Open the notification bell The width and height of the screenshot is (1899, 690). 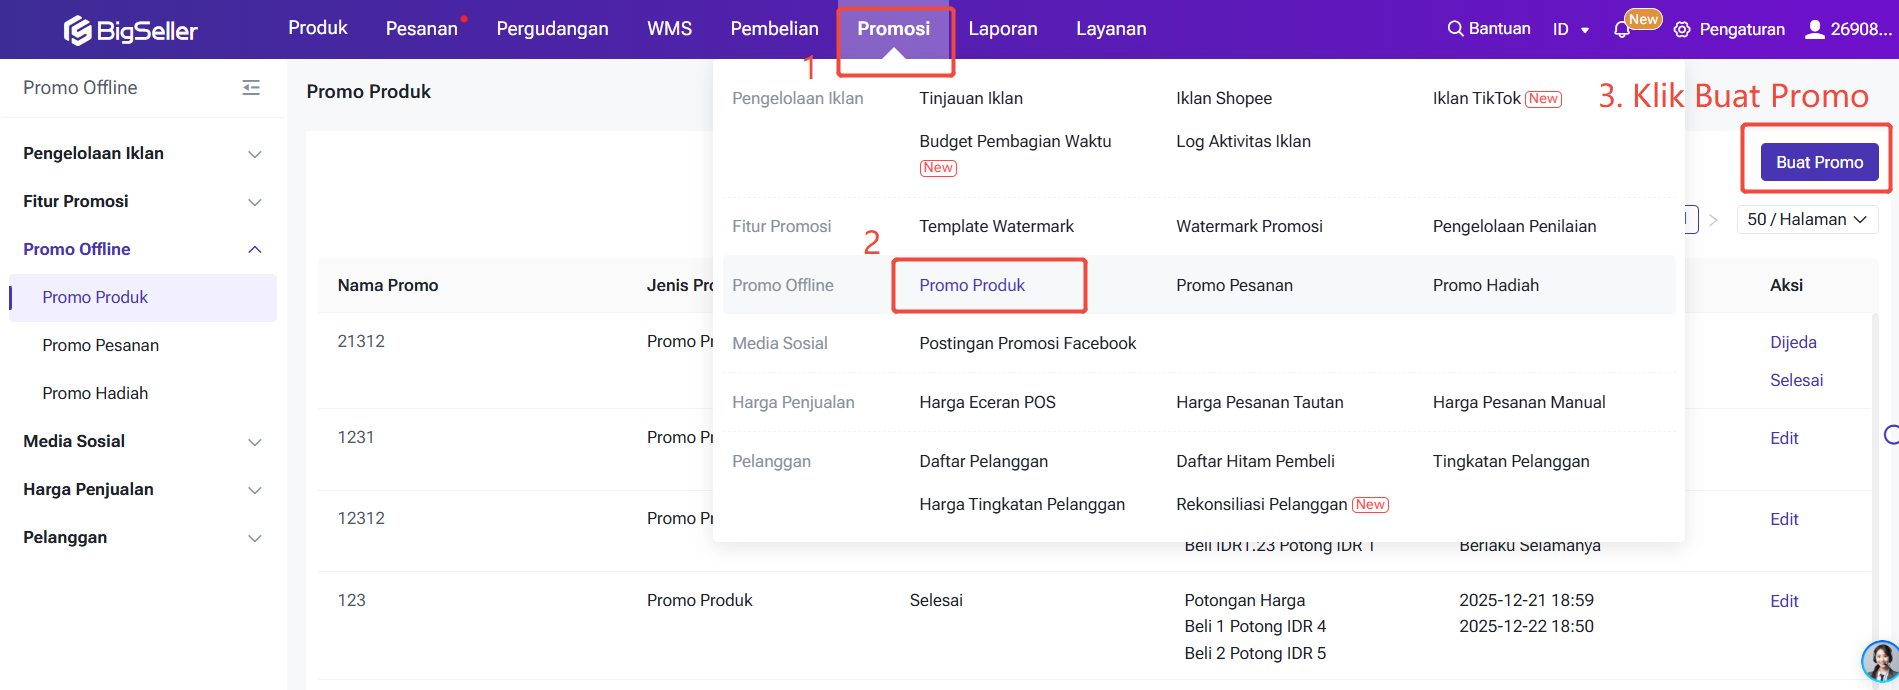pyautogui.click(x=1622, y=30)
